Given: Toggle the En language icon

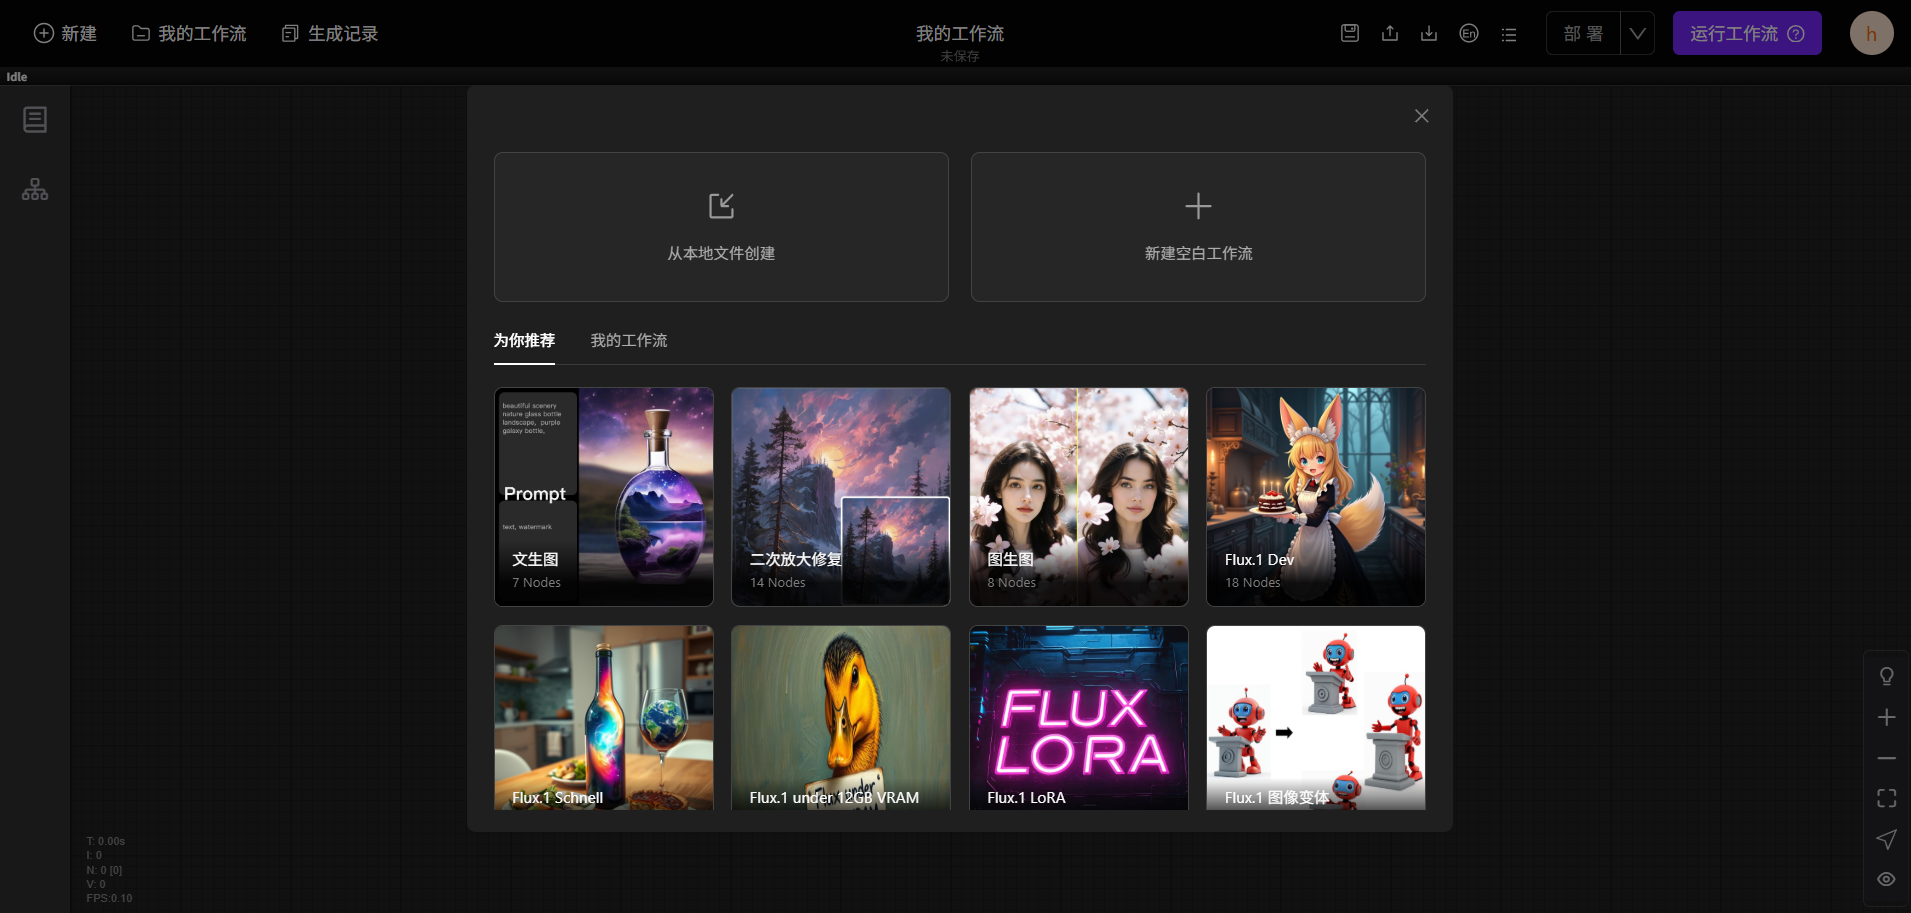Looking at the screenshot, I should [1469, 33].
